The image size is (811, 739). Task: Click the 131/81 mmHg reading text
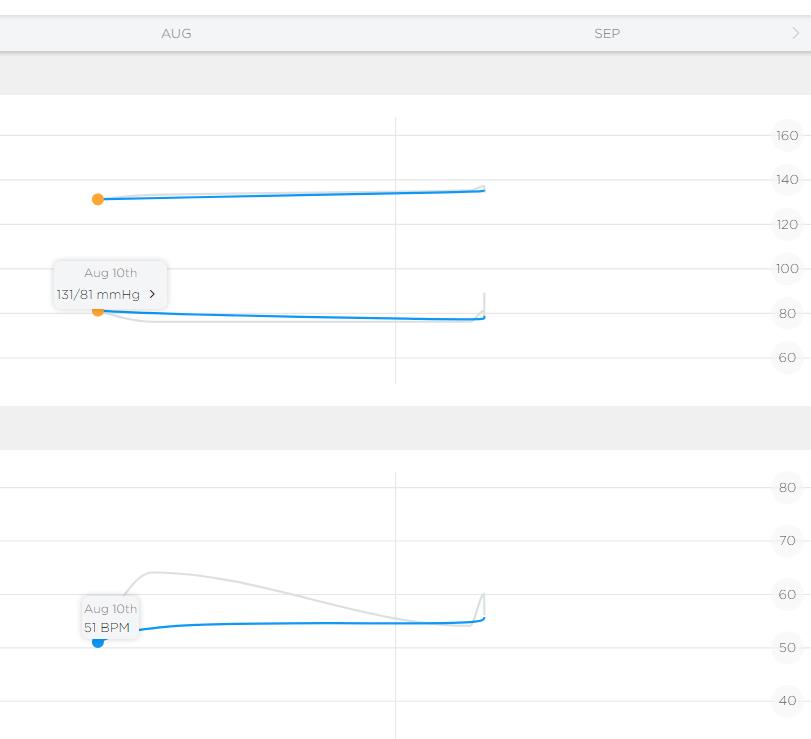tap(98, 294)
